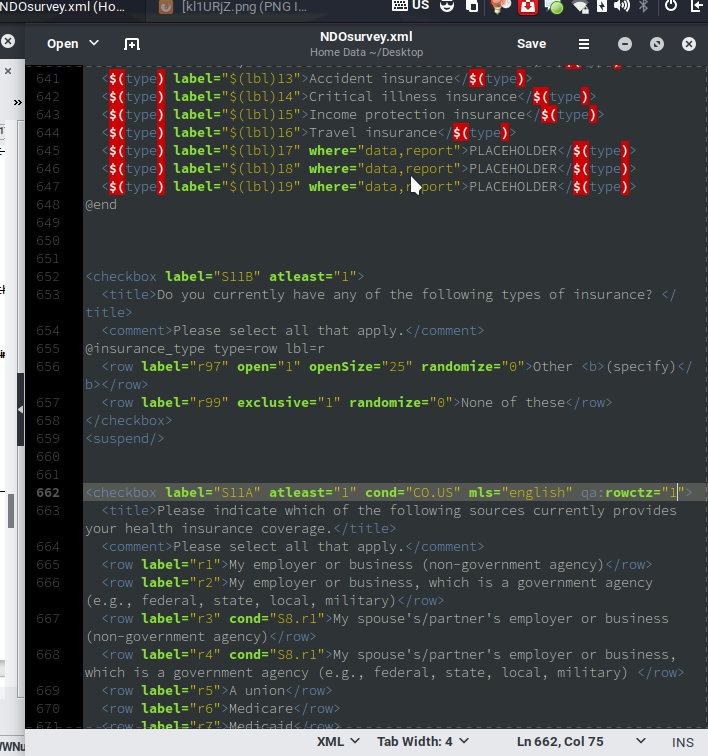Click PLACEHOLDER text on line 645
708x756 pixels.
[x=513, y=150]
